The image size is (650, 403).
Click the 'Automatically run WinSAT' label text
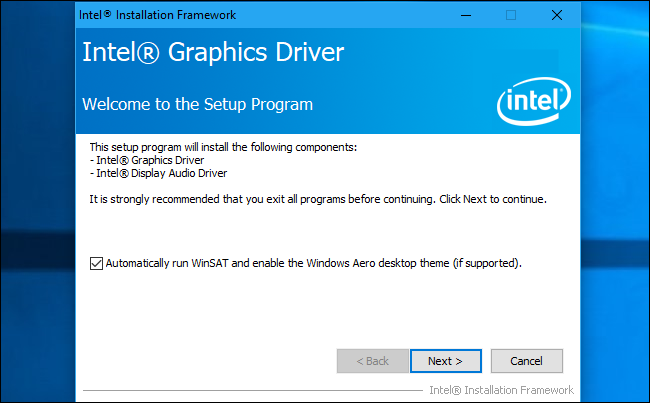(x=313, y=264)
